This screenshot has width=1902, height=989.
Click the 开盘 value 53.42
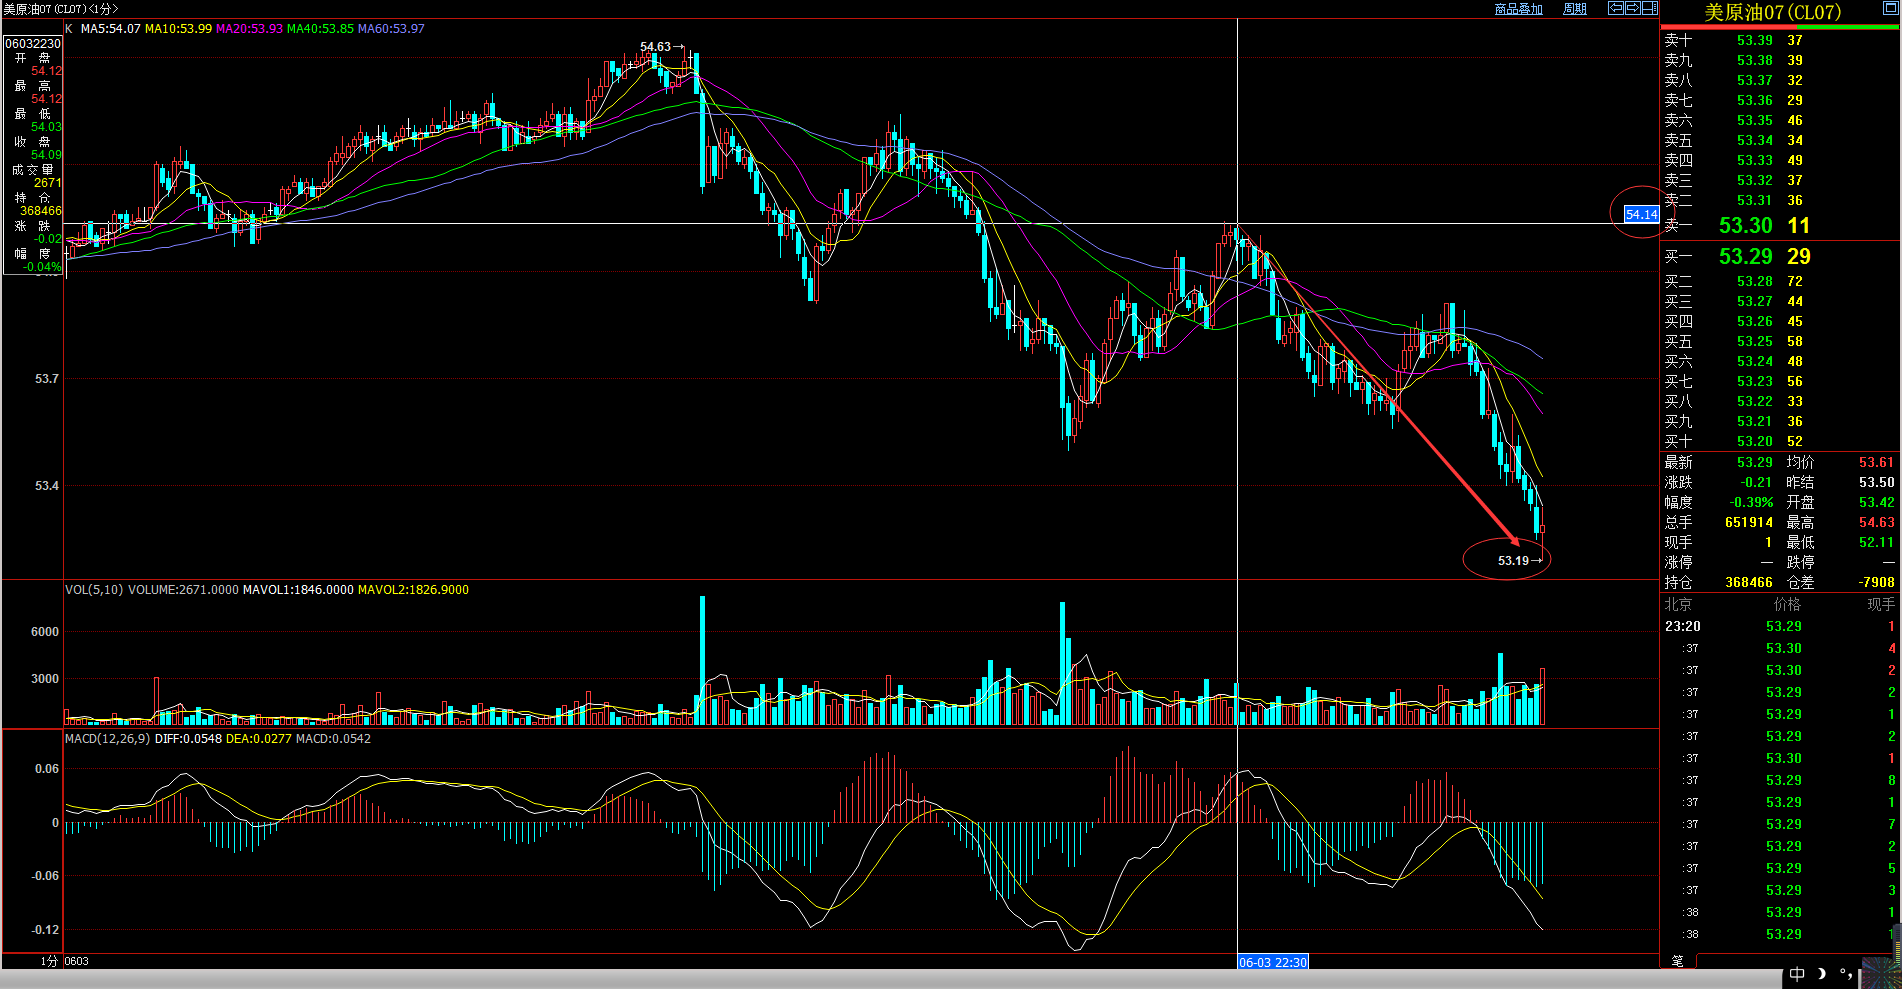tap(1877, 503)
